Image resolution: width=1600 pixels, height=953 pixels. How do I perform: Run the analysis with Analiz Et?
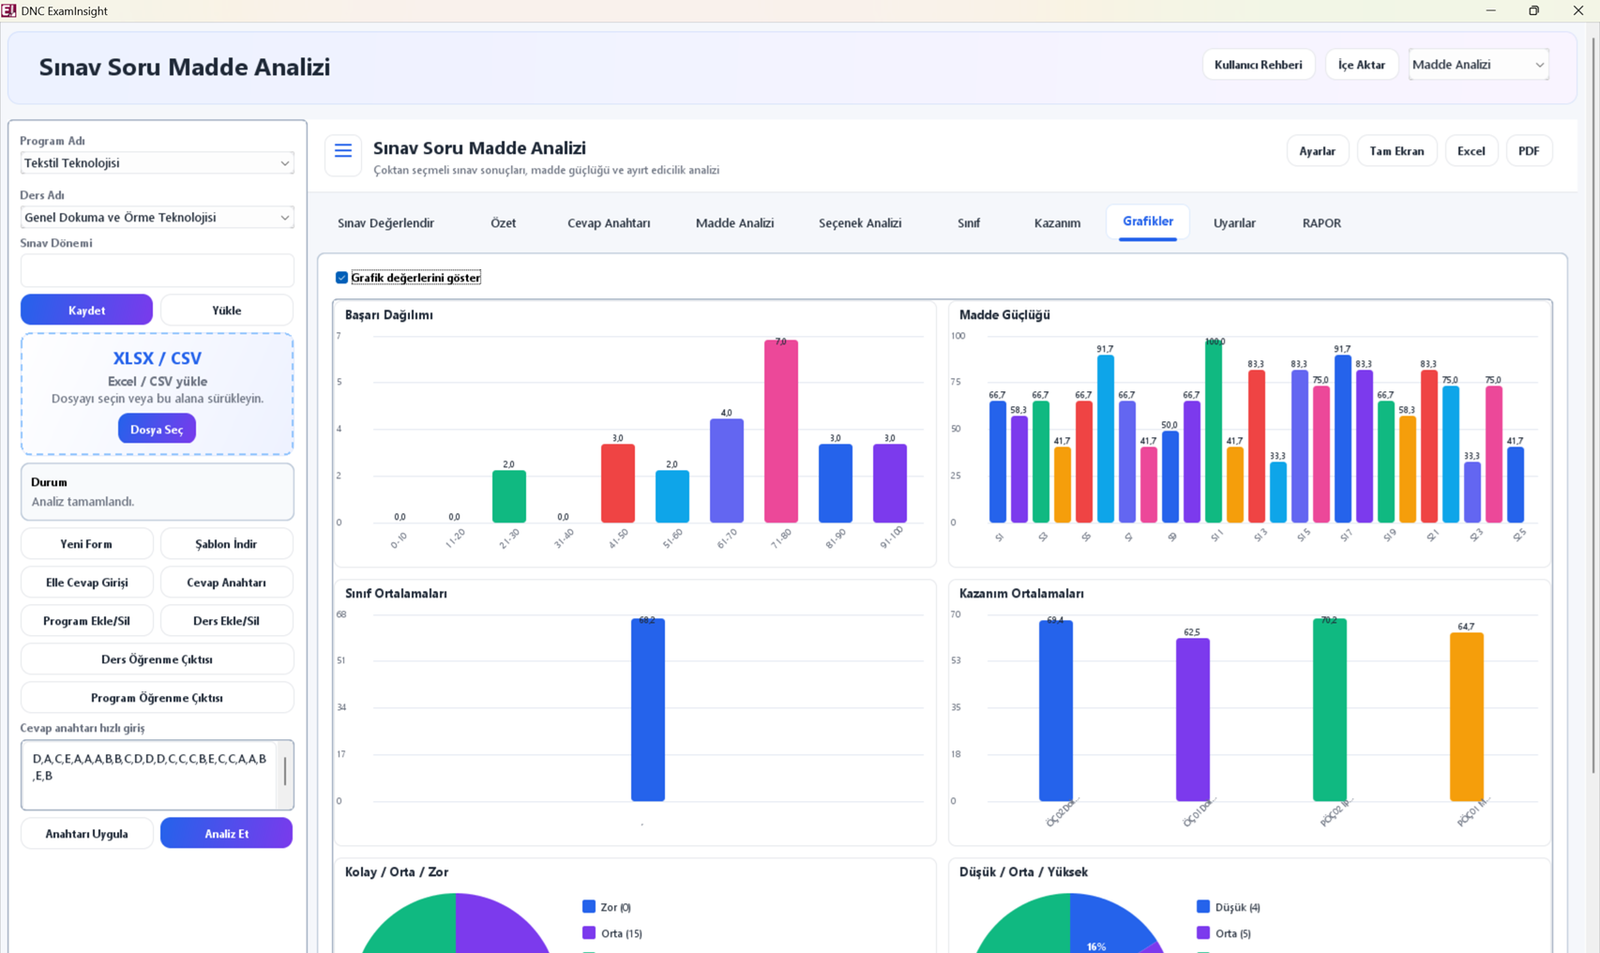(227, 833)
